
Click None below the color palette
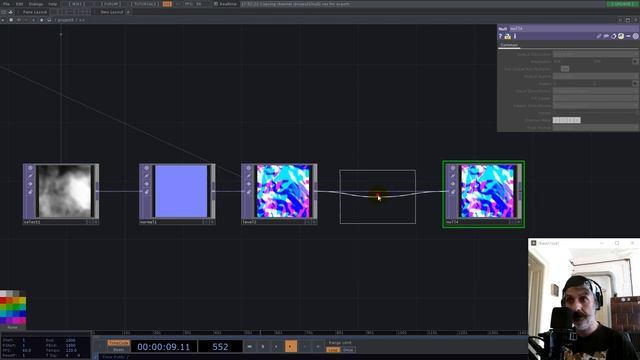pos(13,327)
